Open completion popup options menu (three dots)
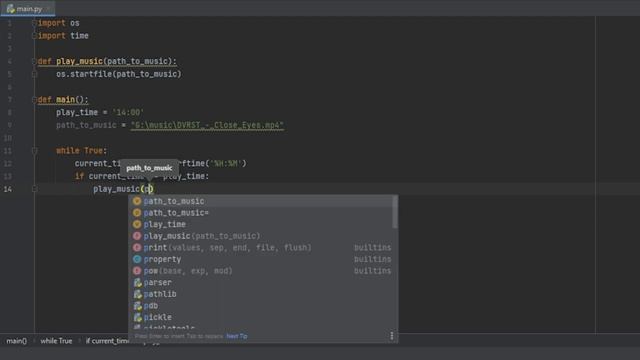The image size is (640, 360). point(392,336)
